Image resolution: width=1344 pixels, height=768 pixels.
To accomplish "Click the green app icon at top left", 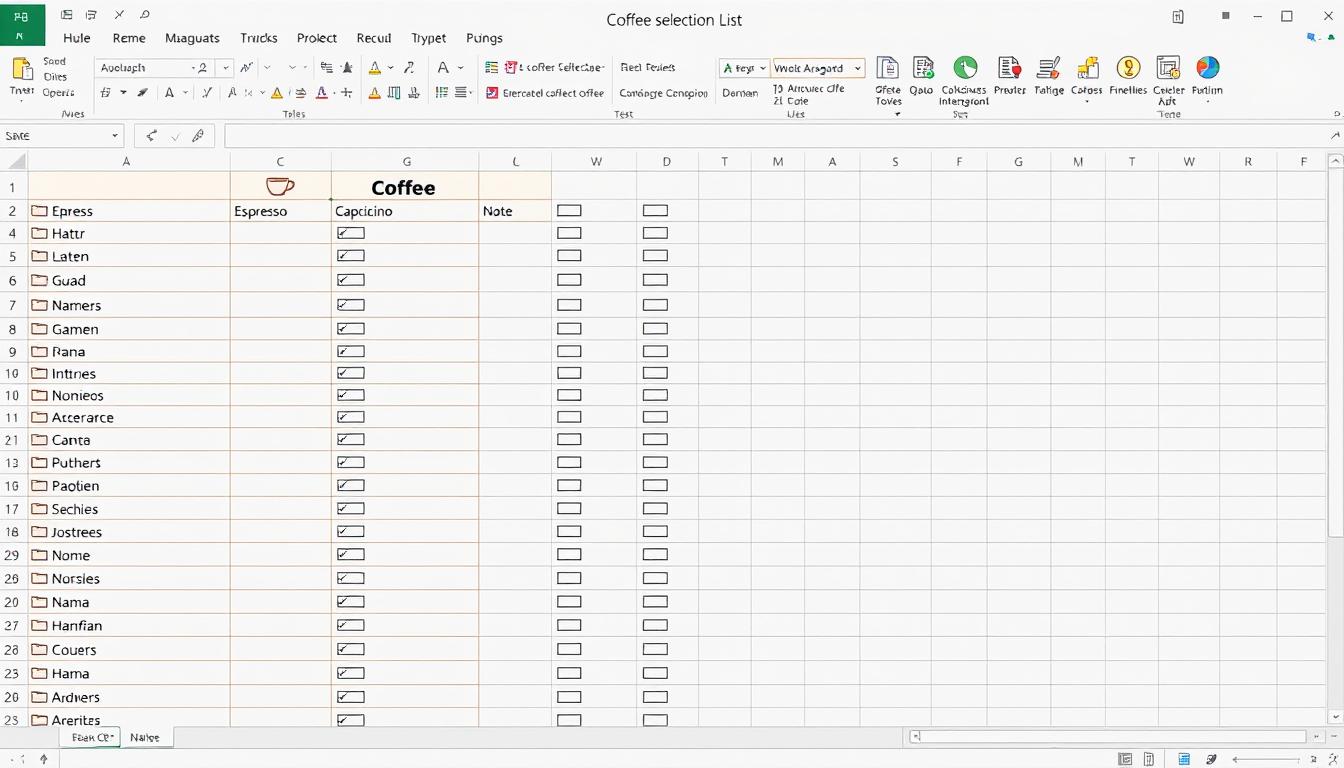I will [x=22, y=24].
